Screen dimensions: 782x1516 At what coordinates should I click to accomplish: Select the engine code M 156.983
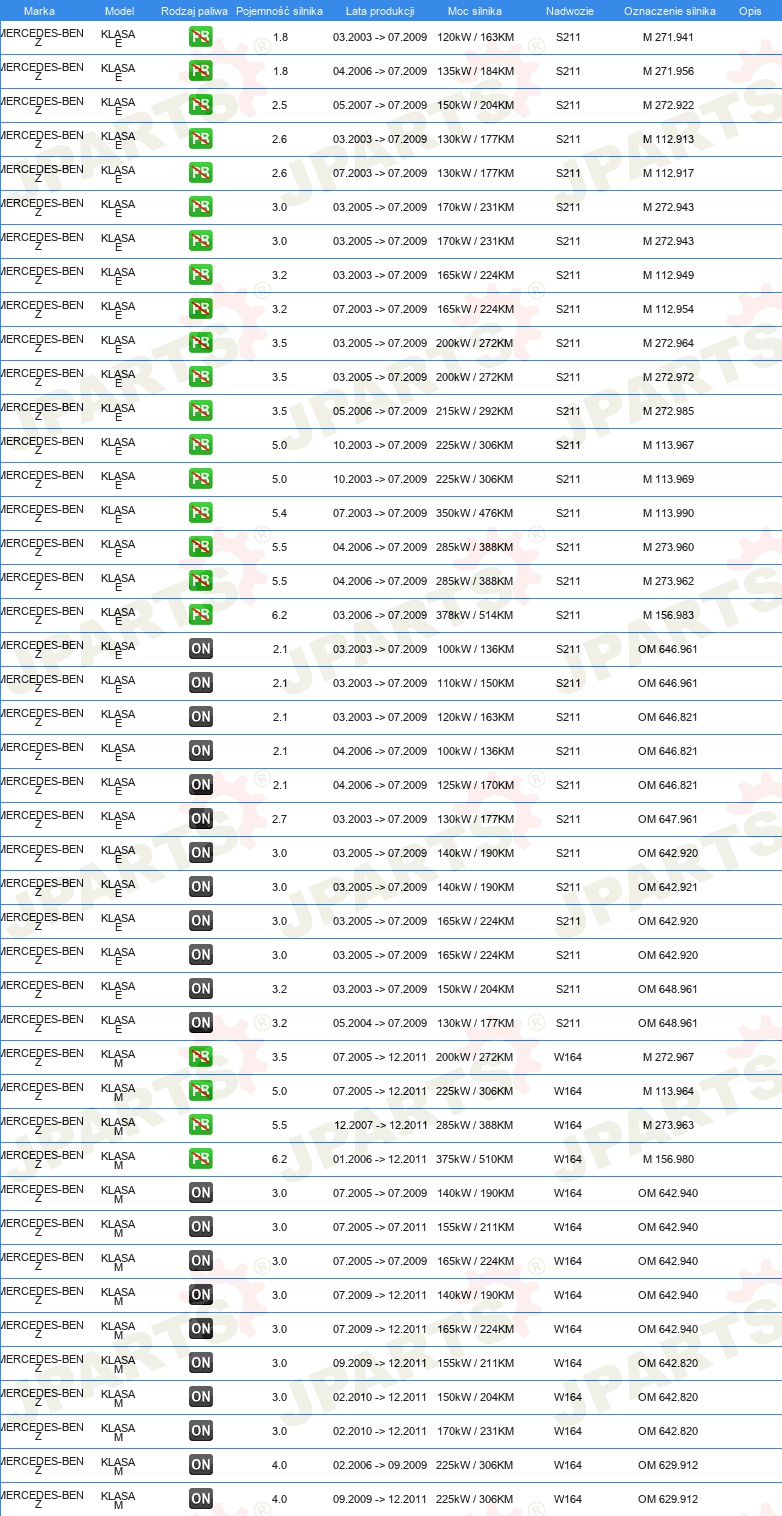tap(668, 615)
